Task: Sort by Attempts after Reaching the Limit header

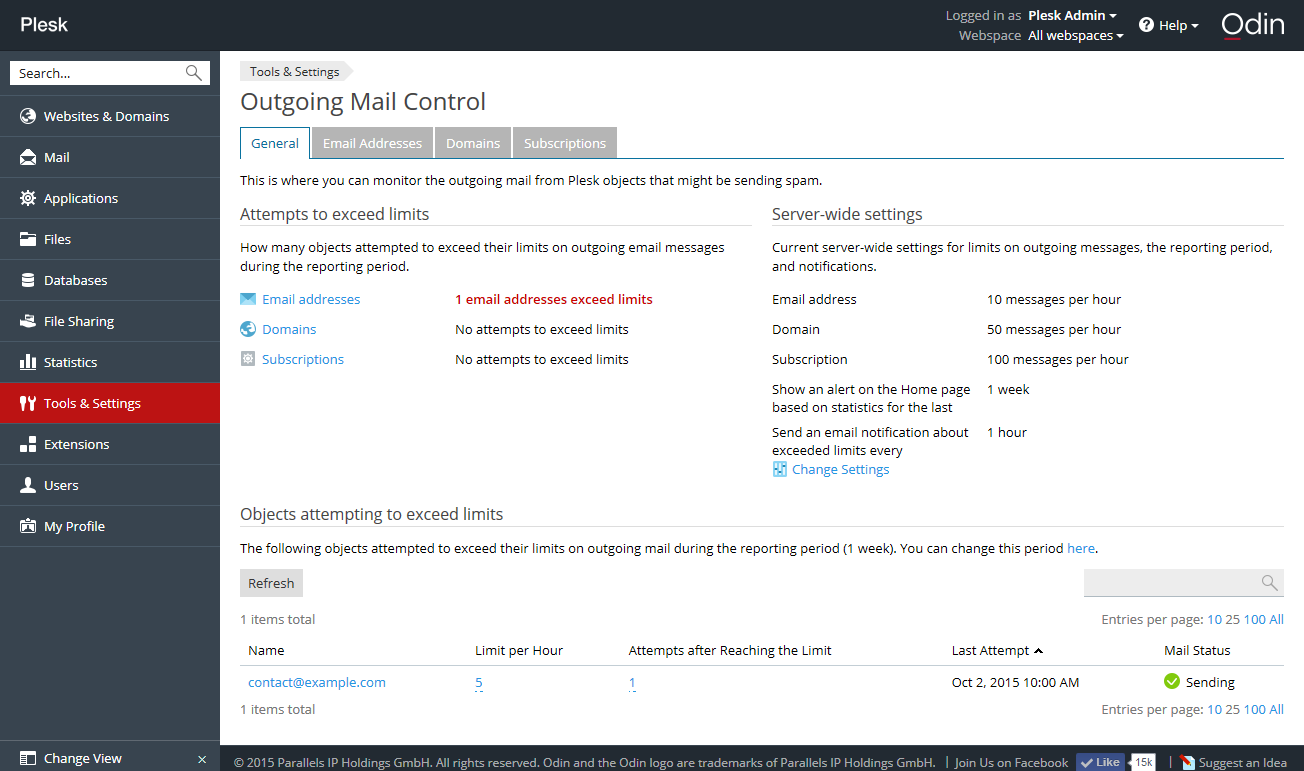Action: 730,650
